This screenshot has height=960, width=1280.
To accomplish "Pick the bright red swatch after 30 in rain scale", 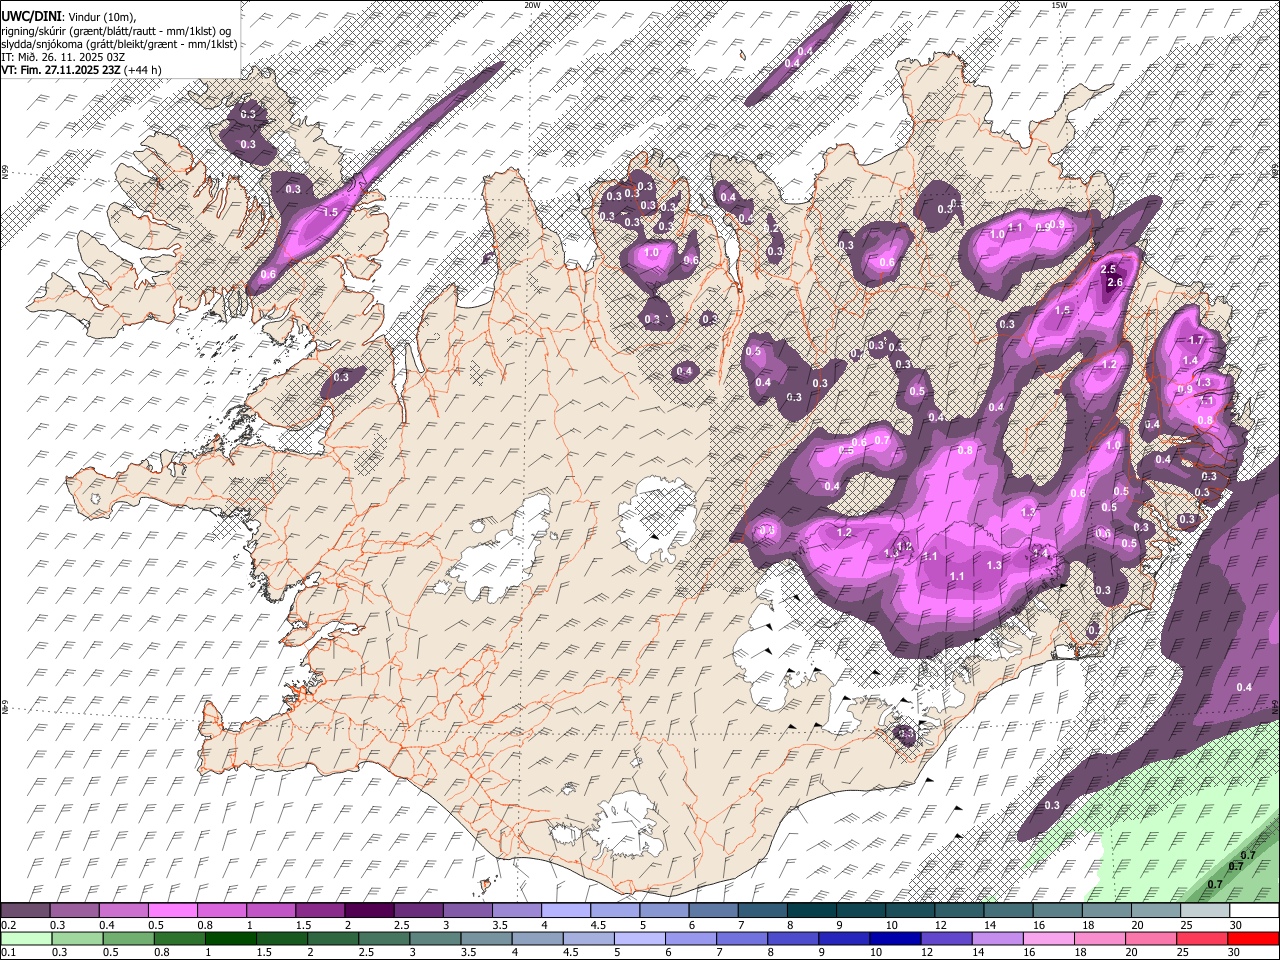I will click(1254, 938).
